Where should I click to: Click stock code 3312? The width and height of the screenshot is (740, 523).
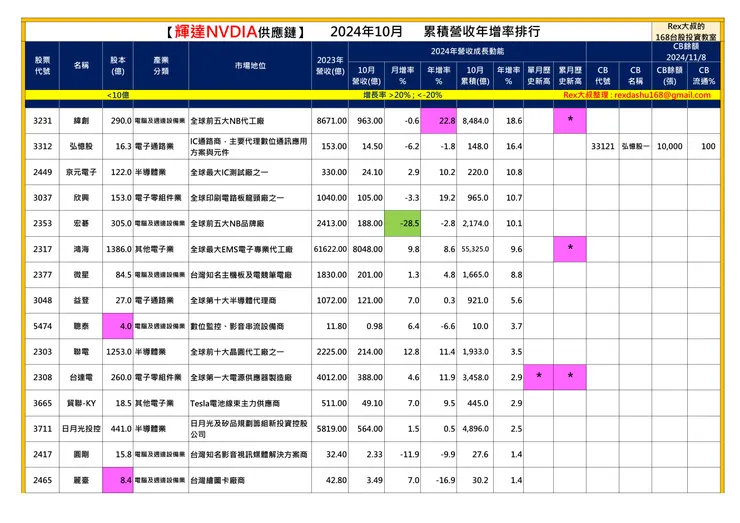pos(42,146)
